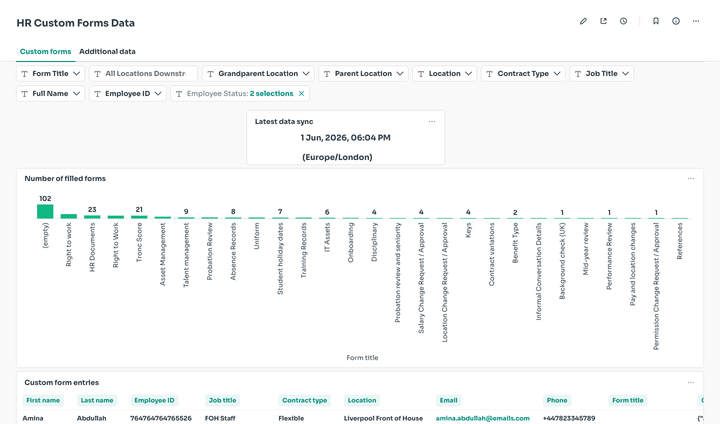Click the 'Onboarding' axis label
The width and height of the screenshot is (720, 424).
(x=350, y=243)
